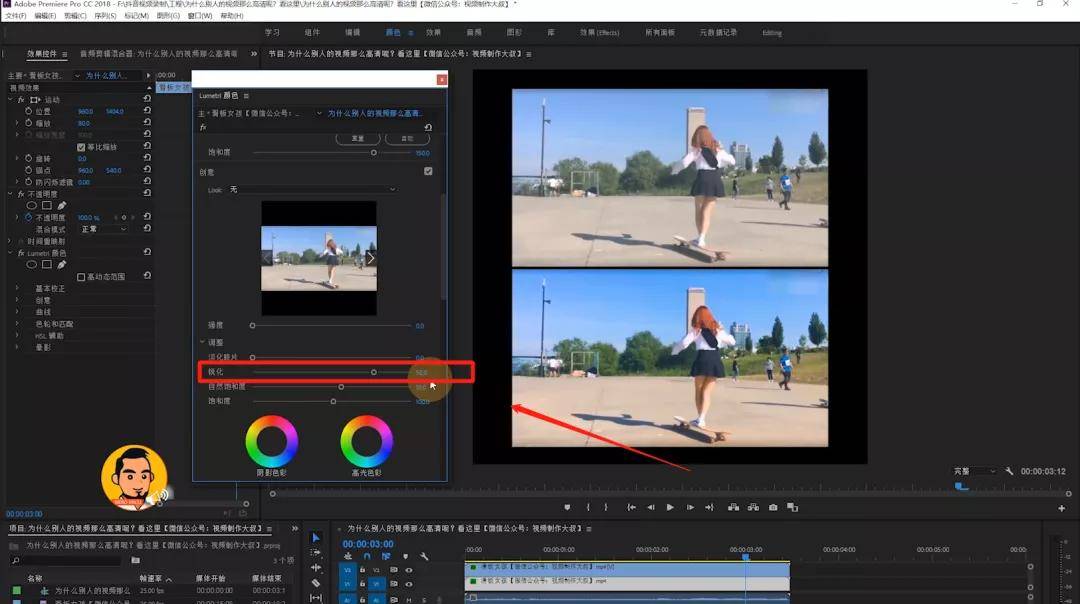
Task: Open the 混合模式 dropdown showing 正常
Action: pyautogui.click(x=104, y=229)
